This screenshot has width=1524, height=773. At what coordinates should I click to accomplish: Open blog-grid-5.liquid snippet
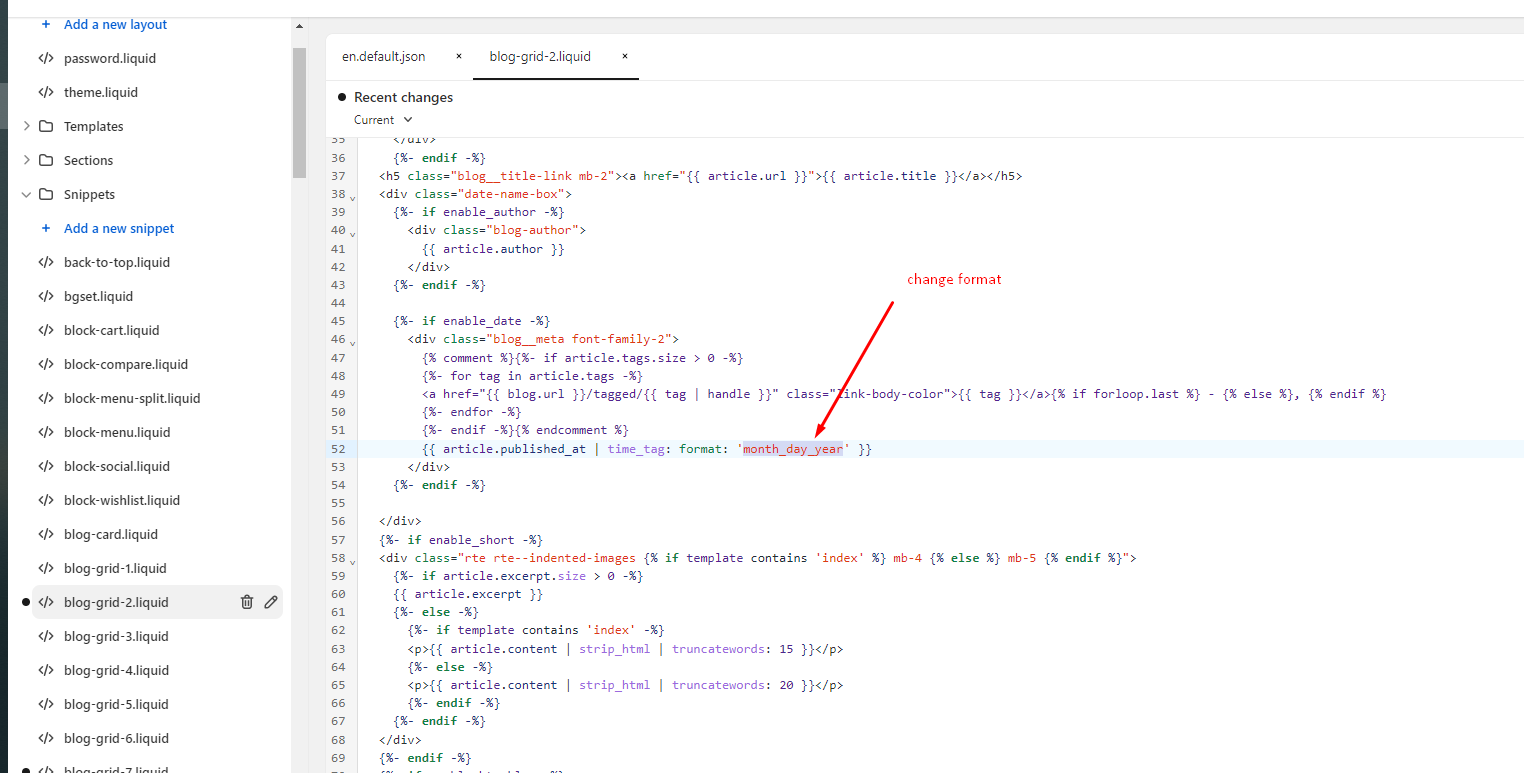pyautogui.click(x=116, y=704)
